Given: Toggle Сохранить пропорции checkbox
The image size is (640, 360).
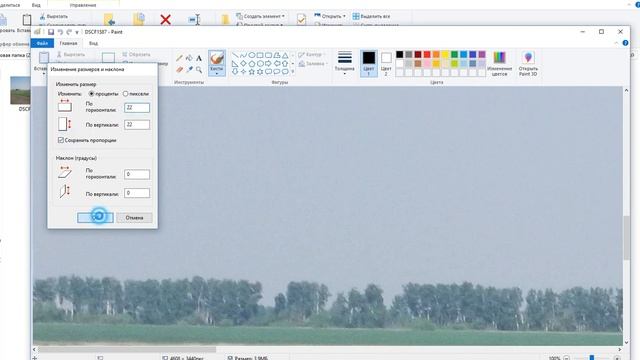Looking at the screenshot, I should click(61, 140).
